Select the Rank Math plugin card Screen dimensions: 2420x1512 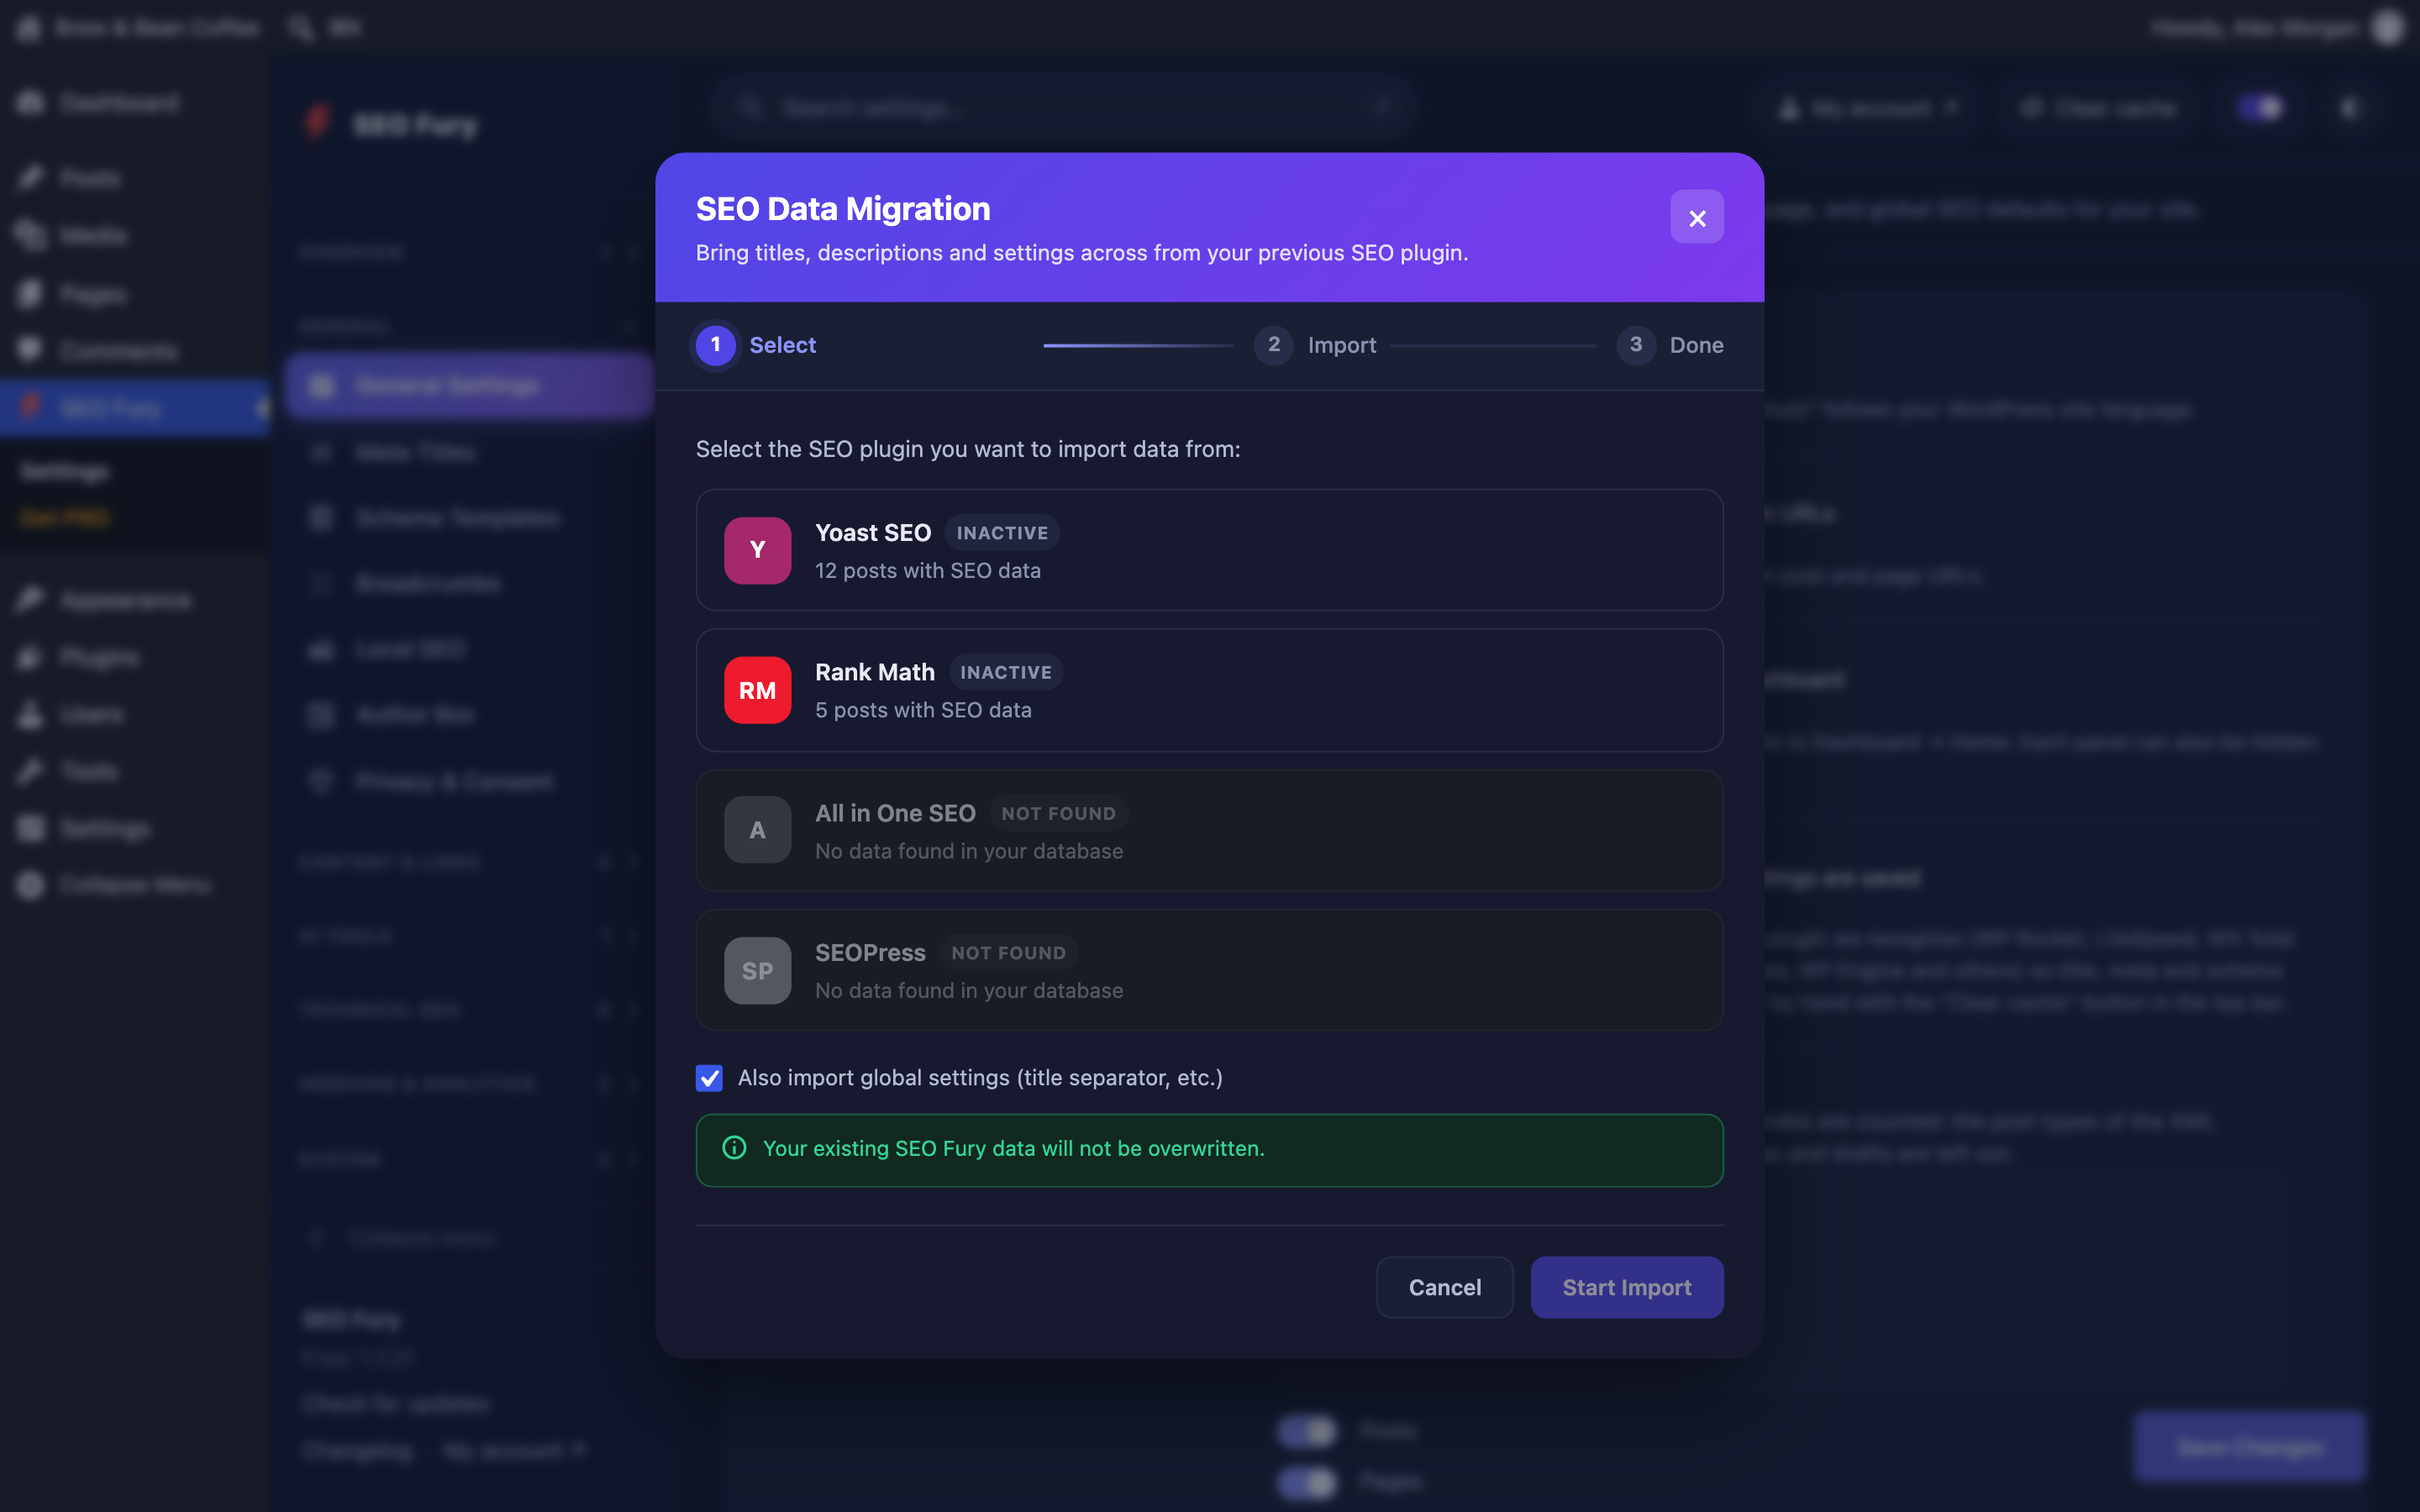pos(1209,690)
